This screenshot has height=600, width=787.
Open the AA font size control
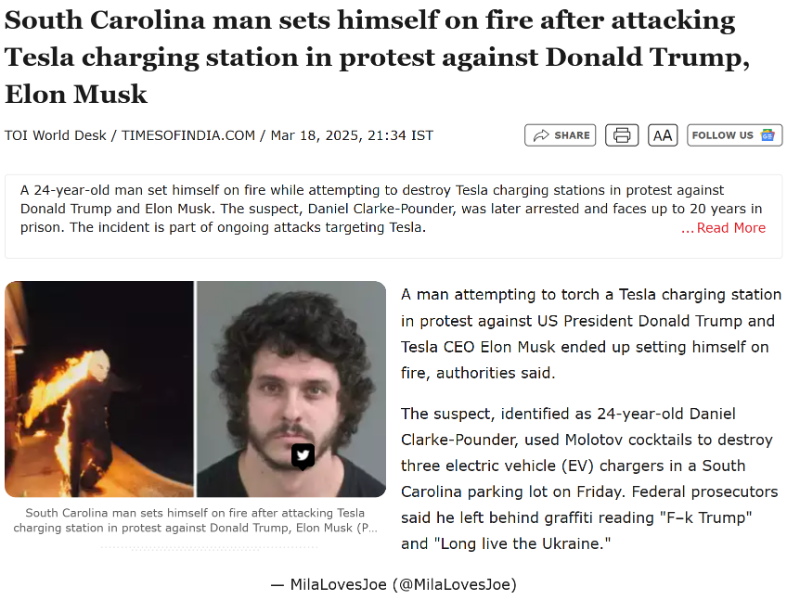pos(663,135)
